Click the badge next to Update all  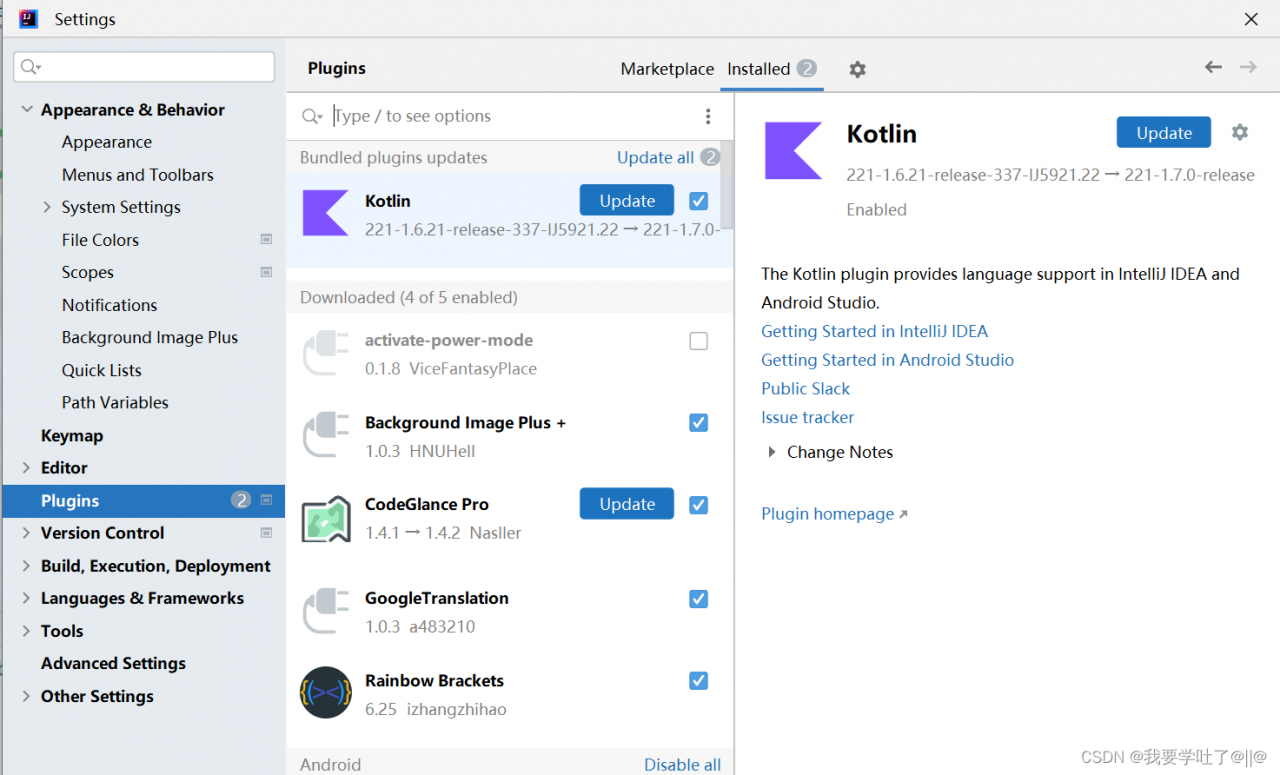click(x=710, y=157)
